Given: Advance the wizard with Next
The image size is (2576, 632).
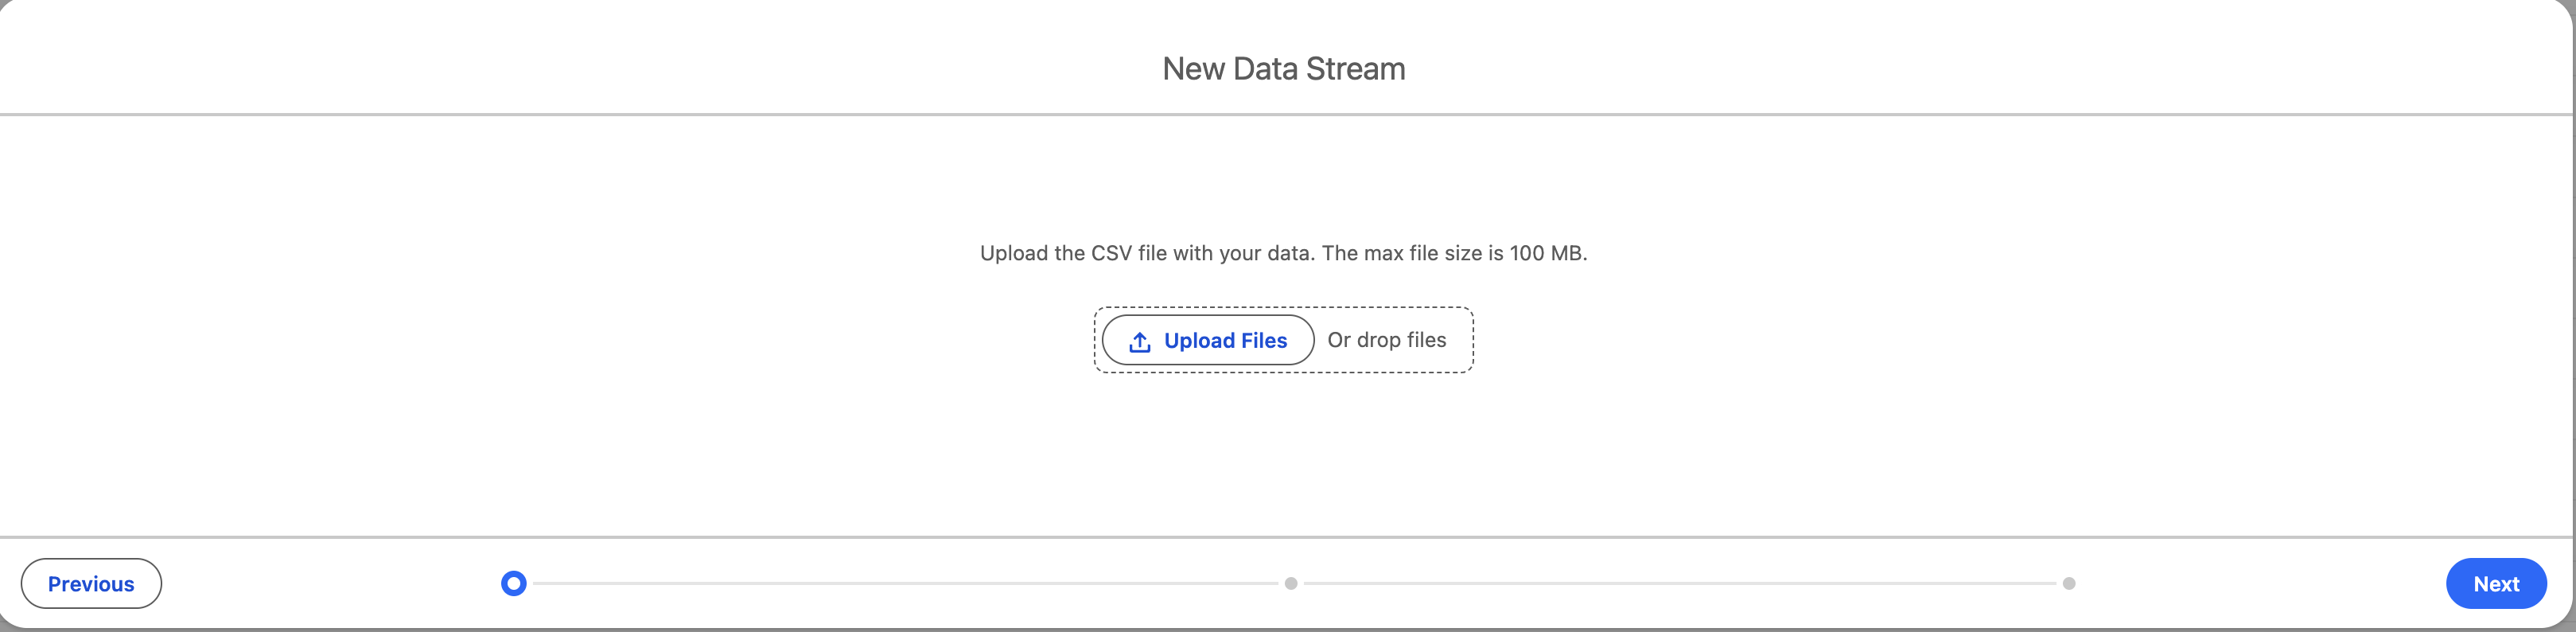Looking at the screenshot, I should [2496, 583].
